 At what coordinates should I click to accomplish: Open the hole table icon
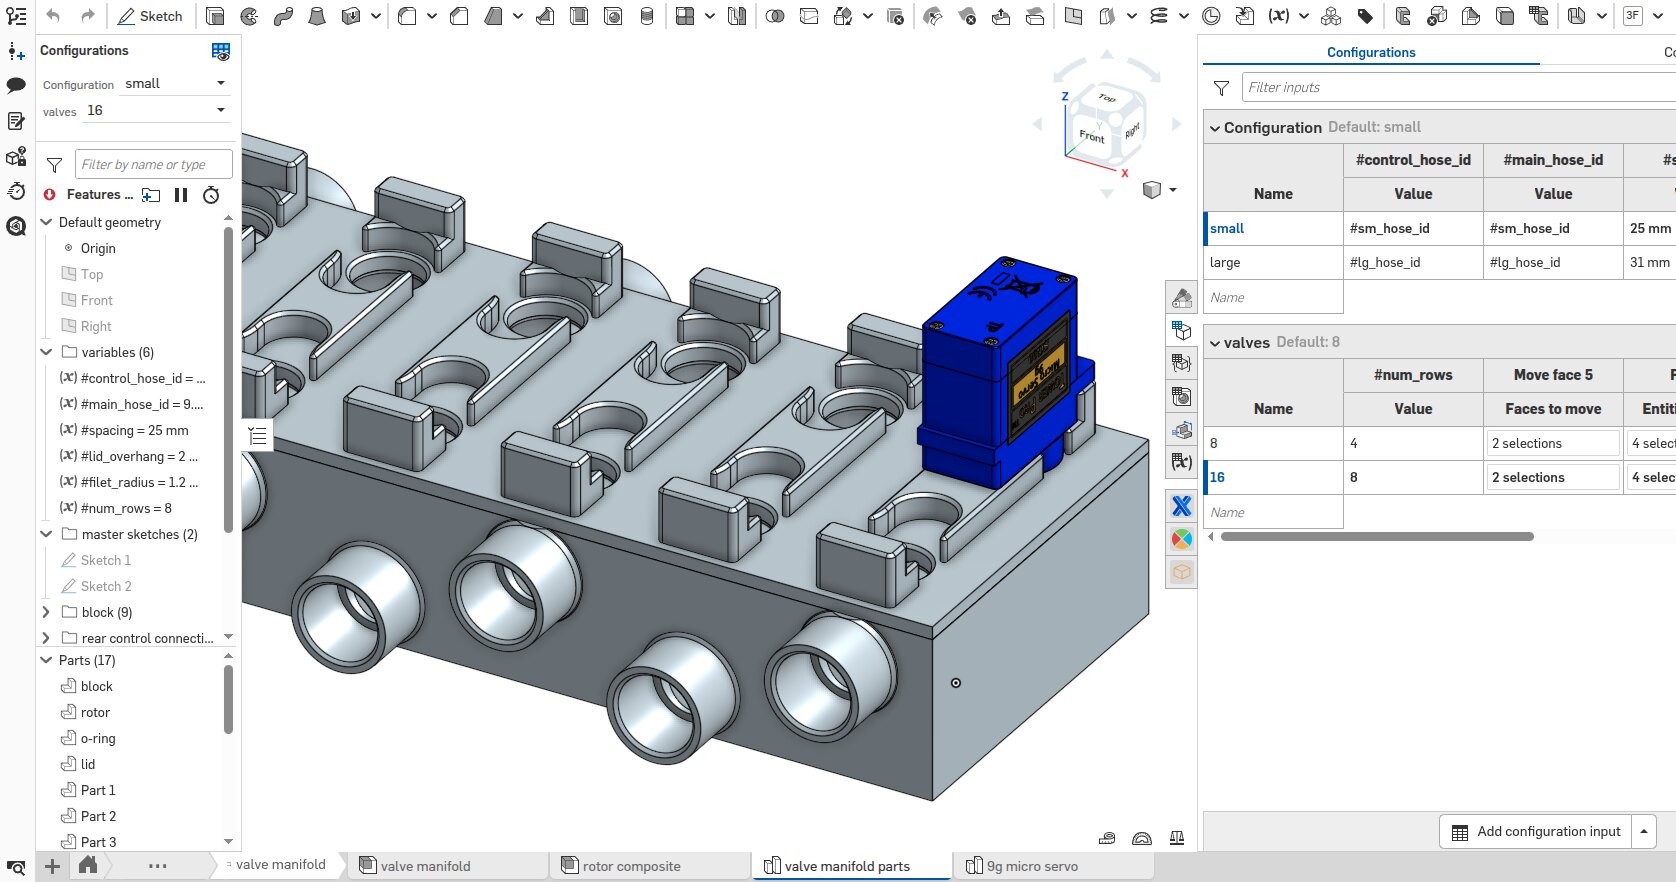(x=1182, y=396)
